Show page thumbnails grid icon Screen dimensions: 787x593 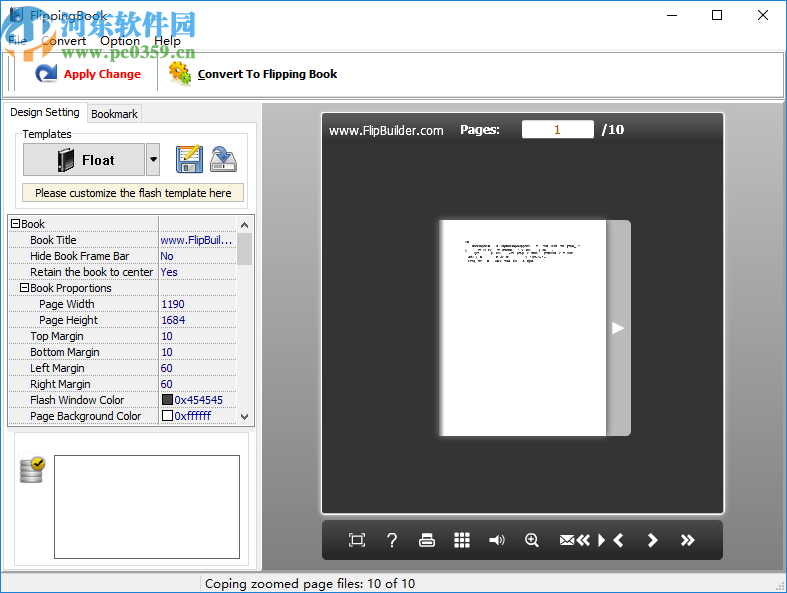pos(462,540)
